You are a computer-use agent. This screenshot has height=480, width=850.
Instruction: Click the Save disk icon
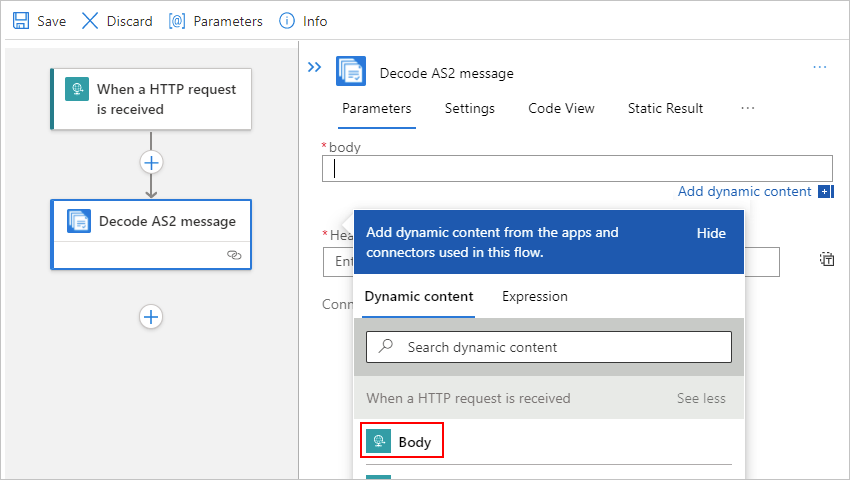21,21
